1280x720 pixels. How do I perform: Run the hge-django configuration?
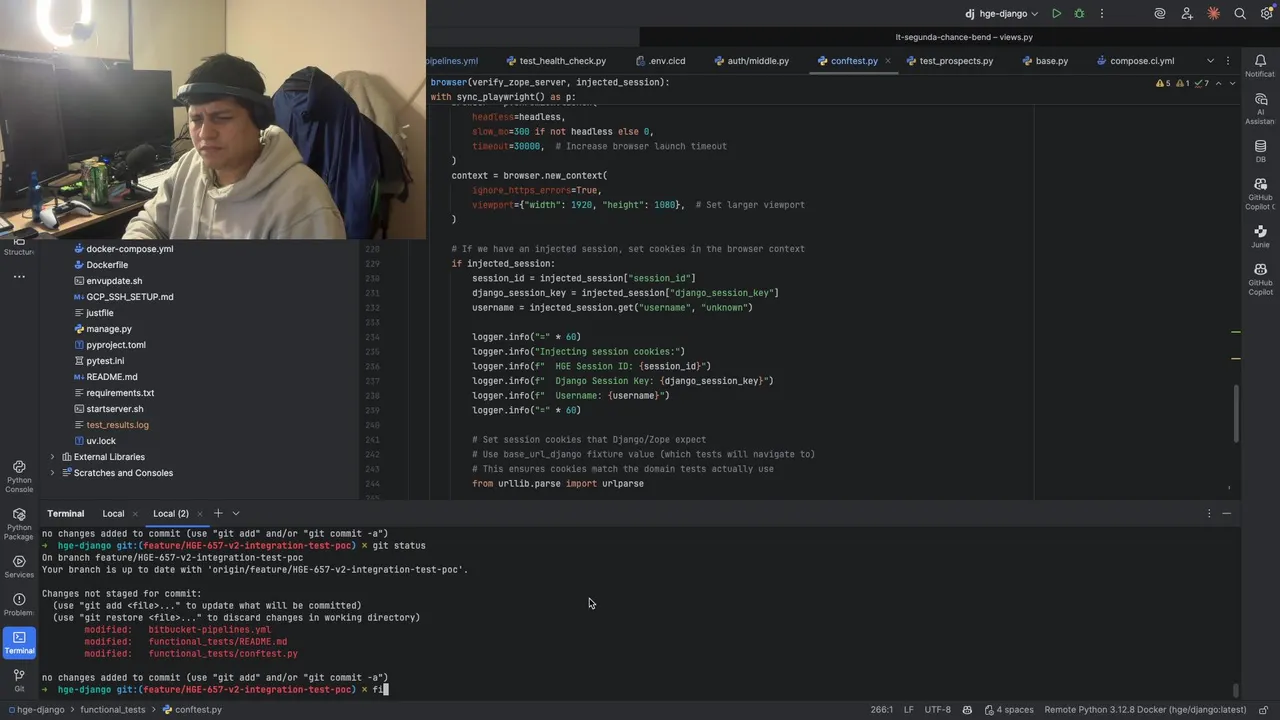point(1056,14)
